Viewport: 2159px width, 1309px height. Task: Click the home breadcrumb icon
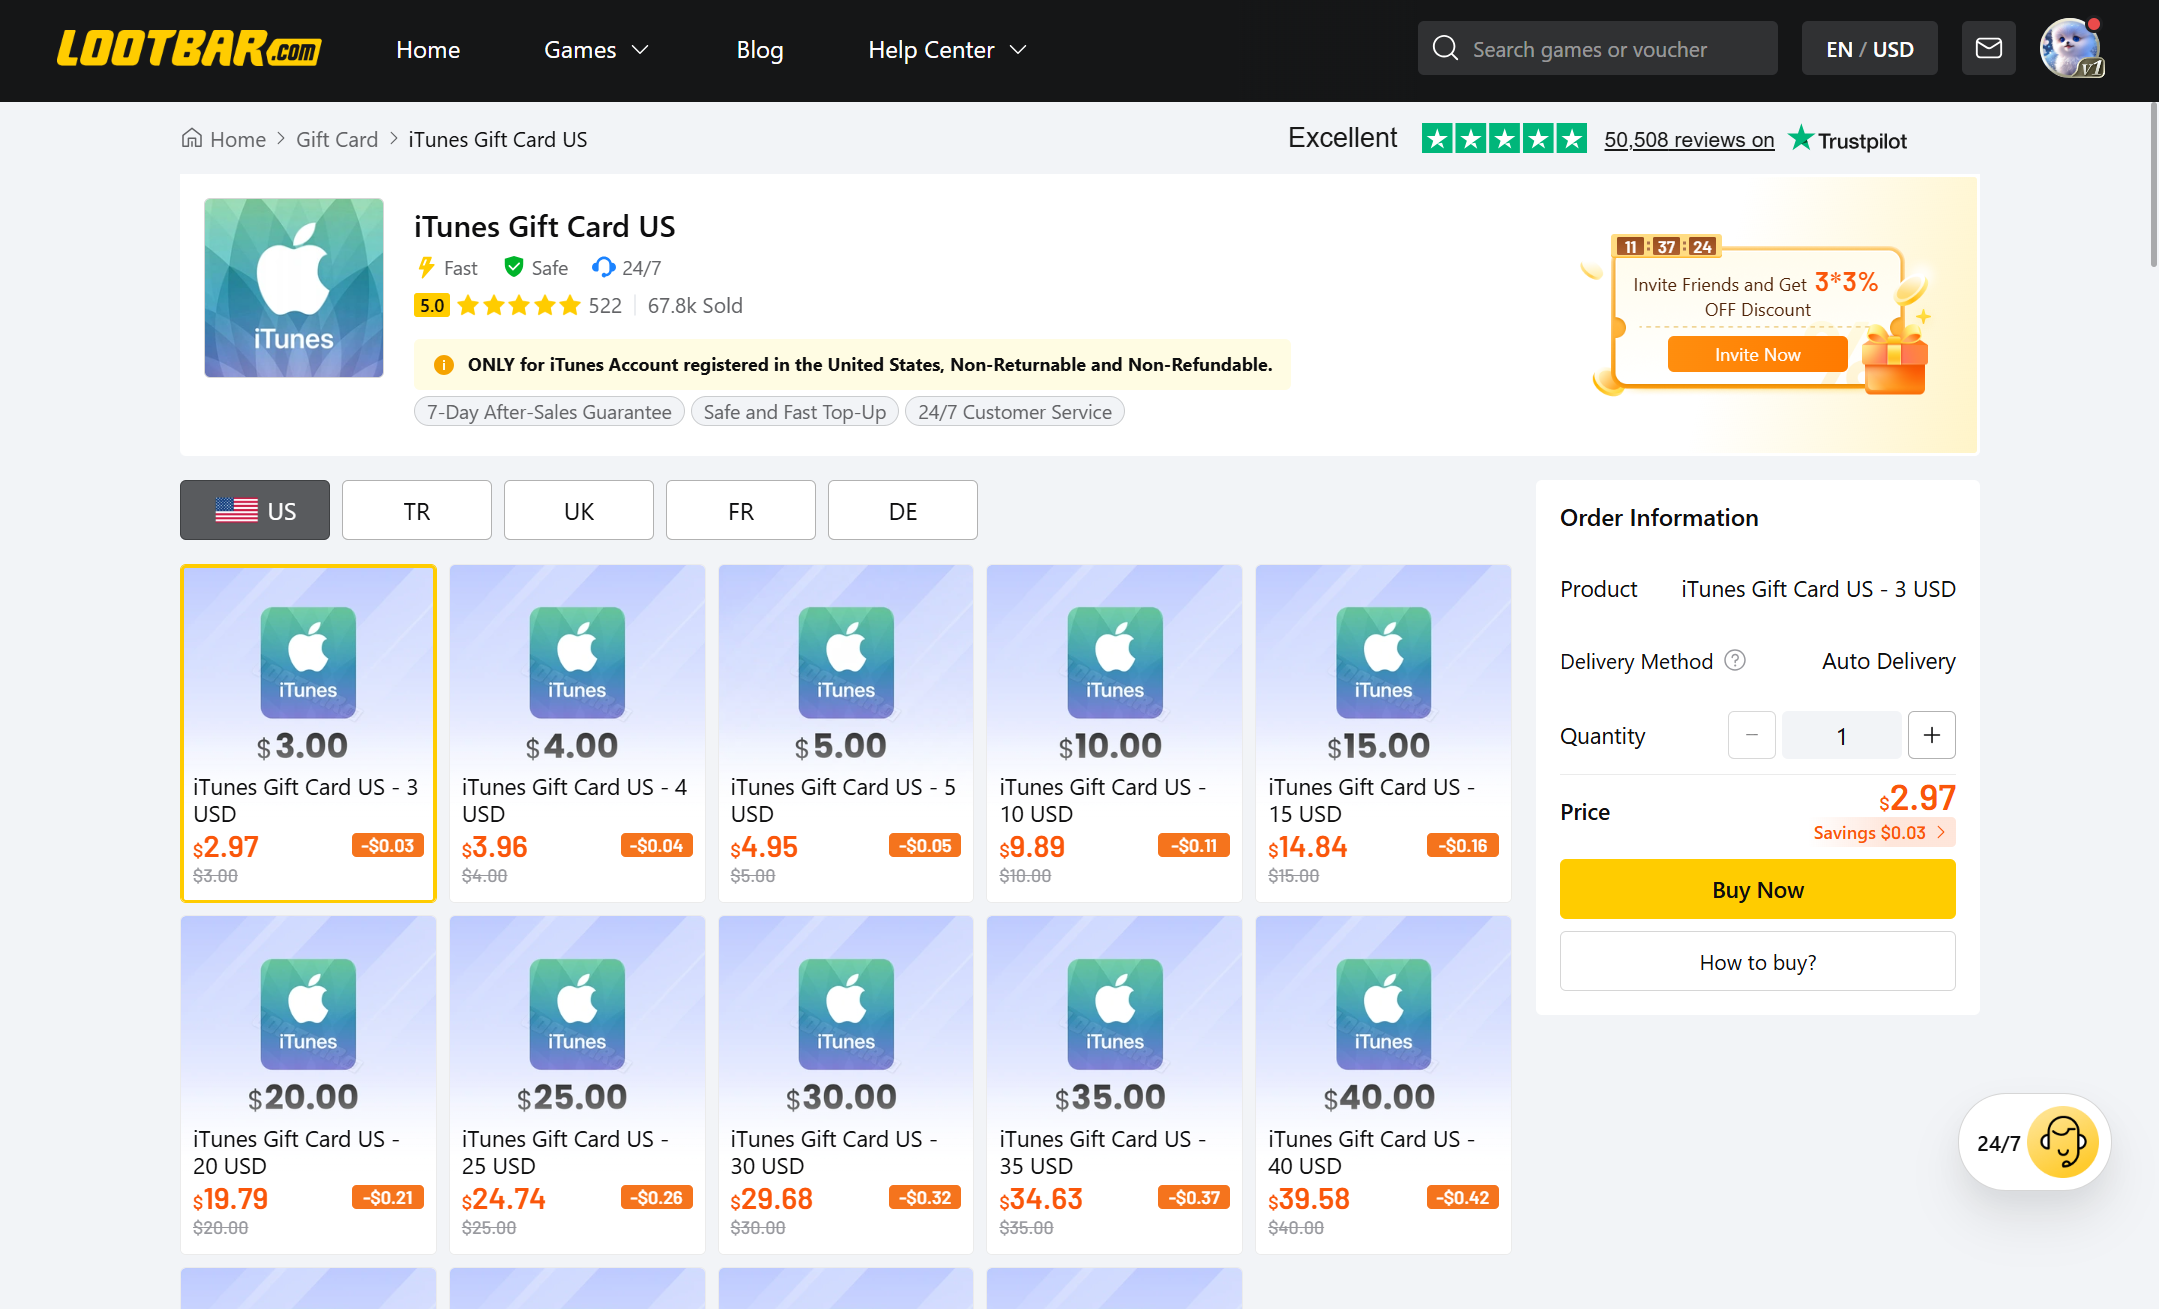192,138
